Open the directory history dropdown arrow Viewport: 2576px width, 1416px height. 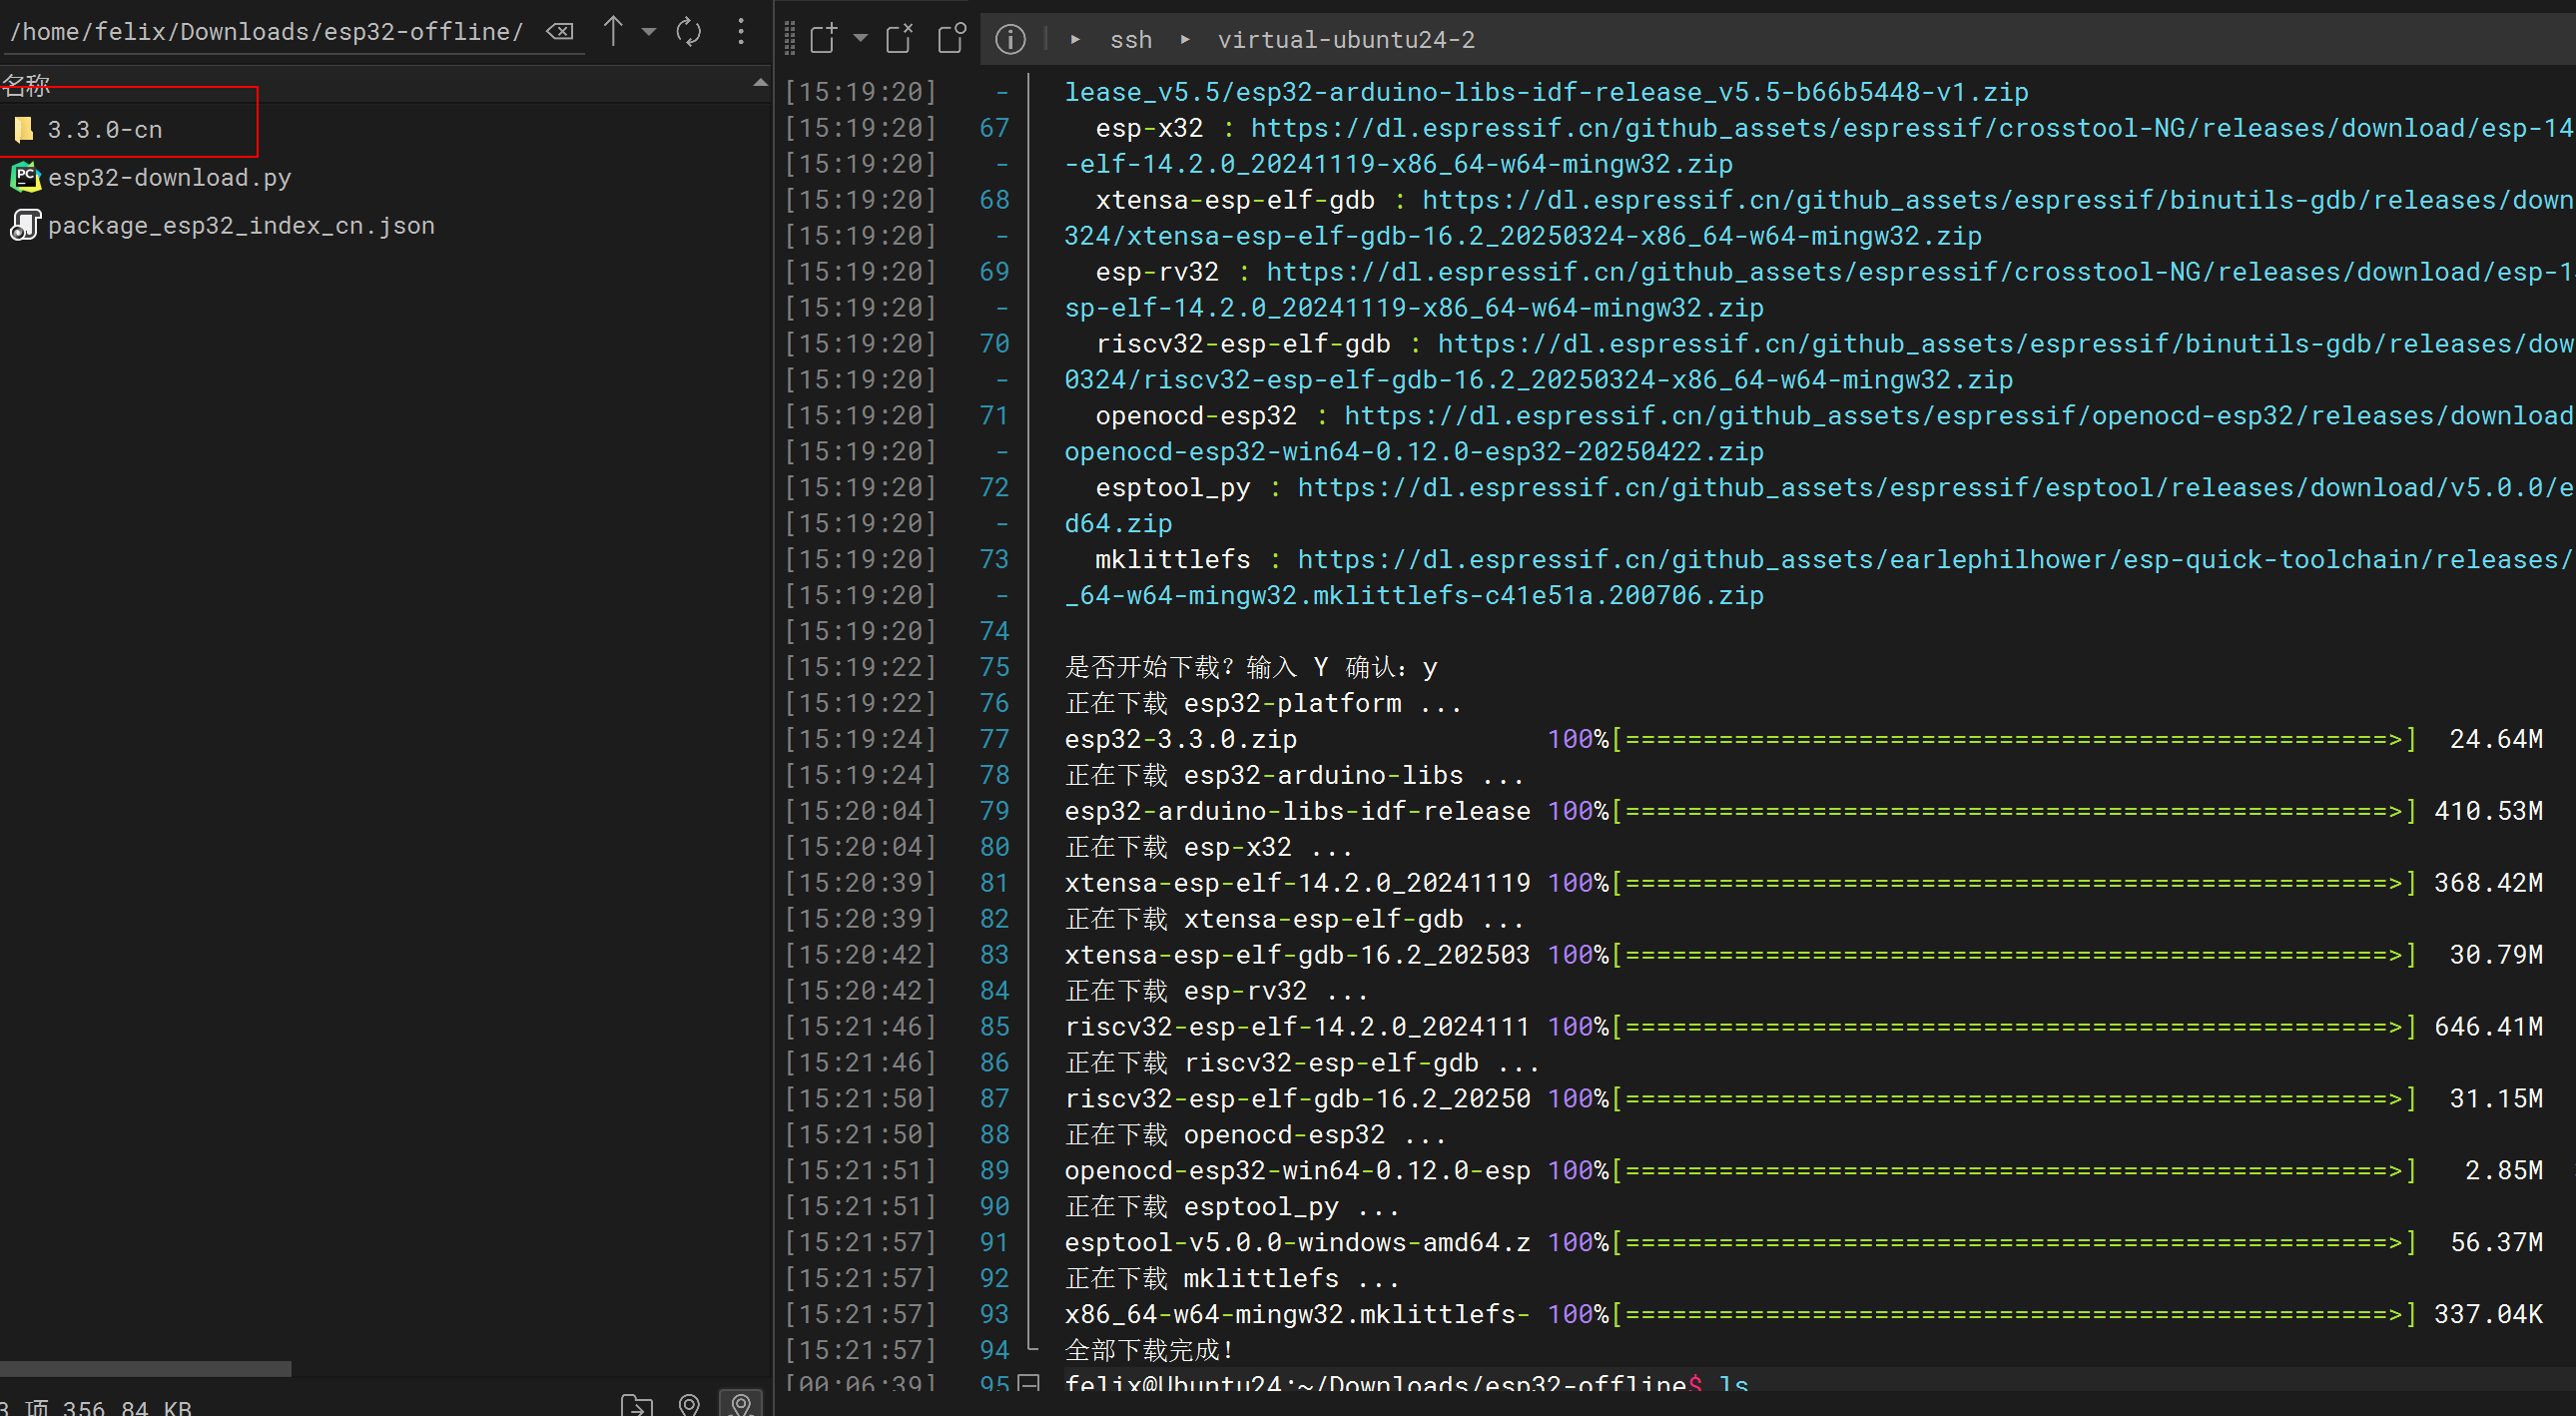pos(648,32)
